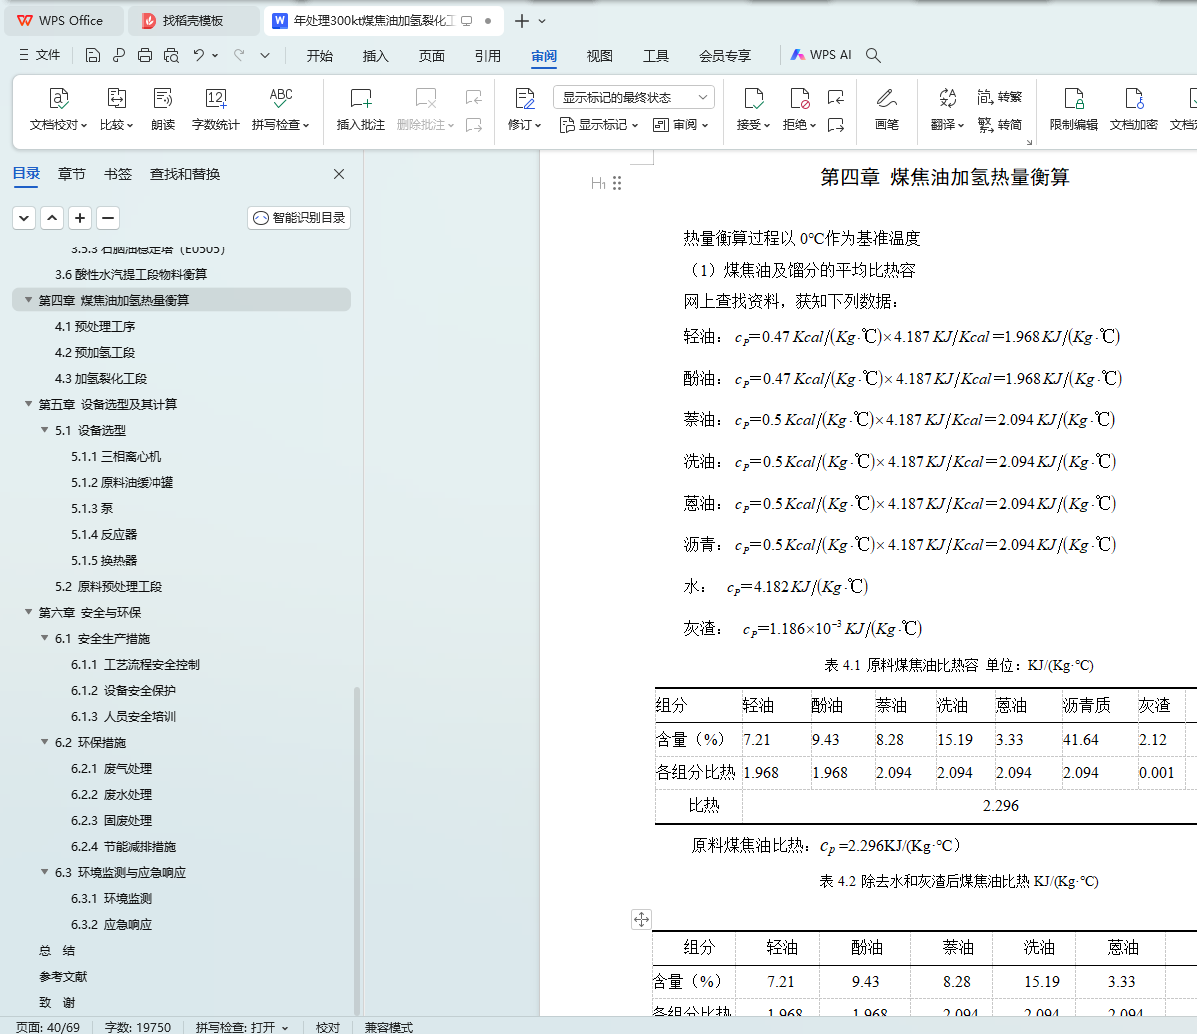Open 限制编辑 restrict editing
The height and width of the screenshot is (1034, 1197).
pos(1073,108)
